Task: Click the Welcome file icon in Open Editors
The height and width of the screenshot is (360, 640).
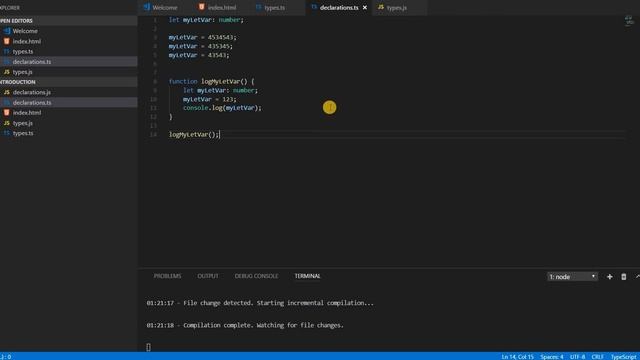Action: (x=7, y=31)
